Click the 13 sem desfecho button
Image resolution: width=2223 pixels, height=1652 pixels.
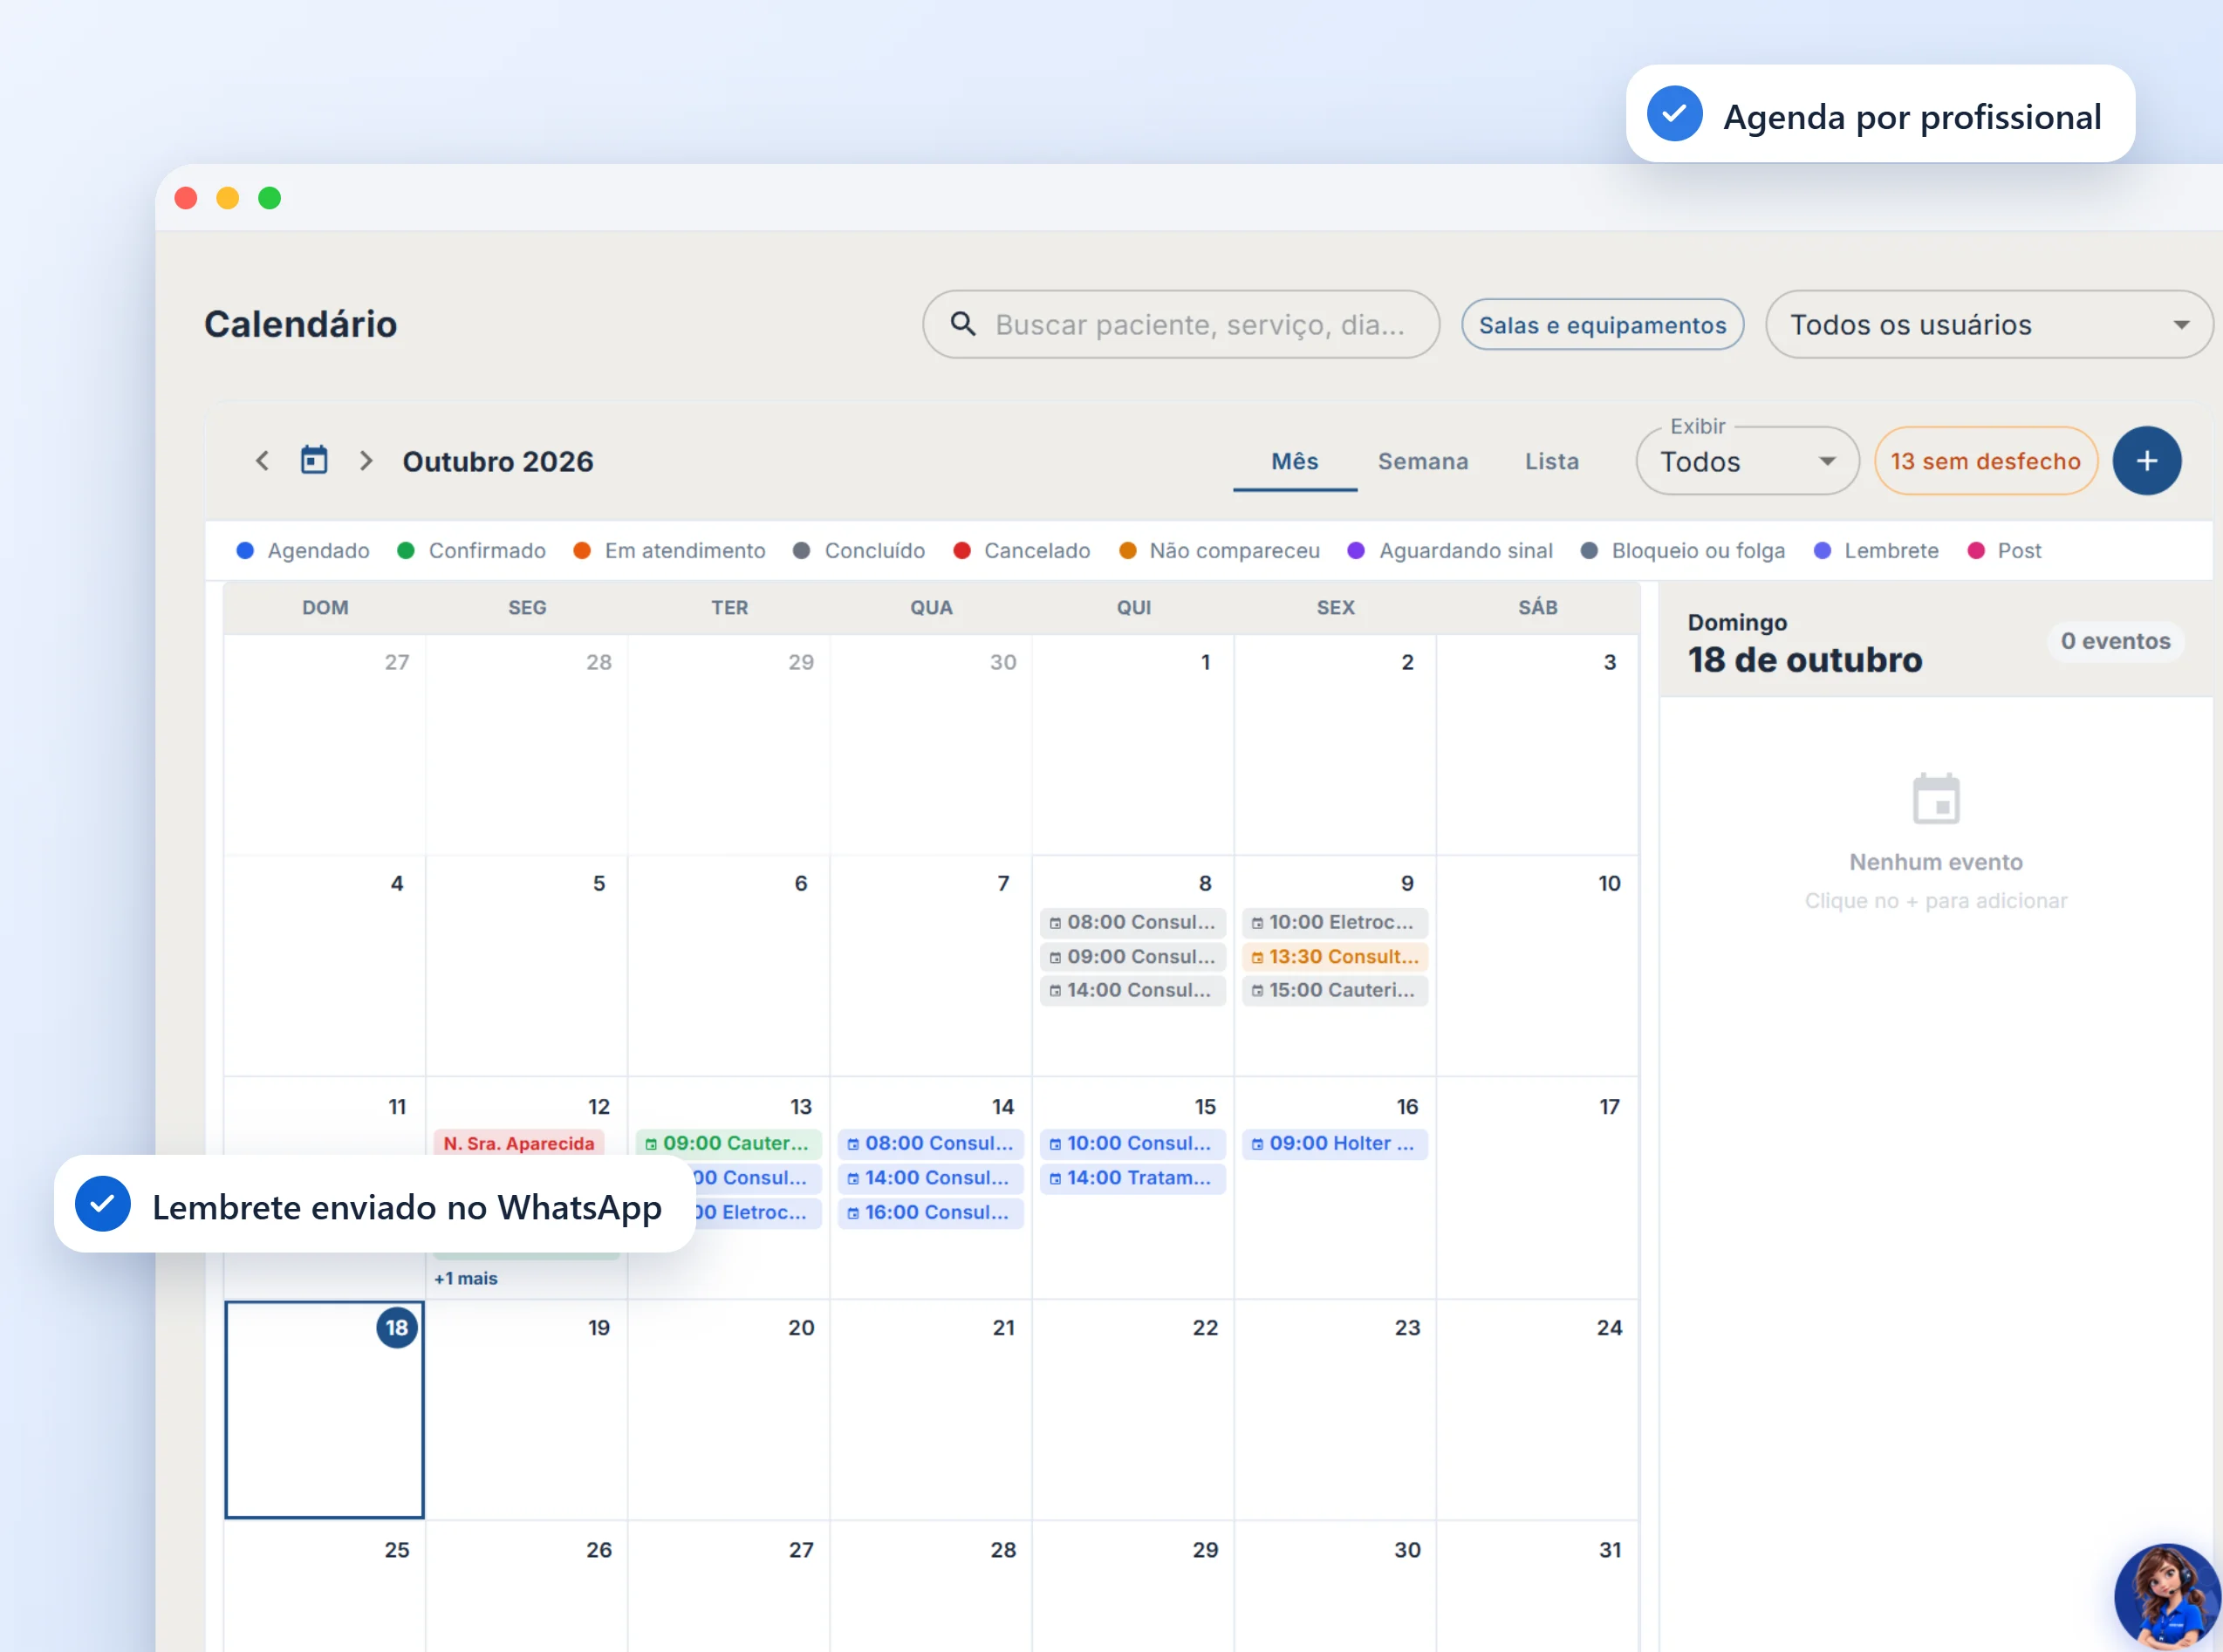pyautogui.click(x=1985, y=461)
